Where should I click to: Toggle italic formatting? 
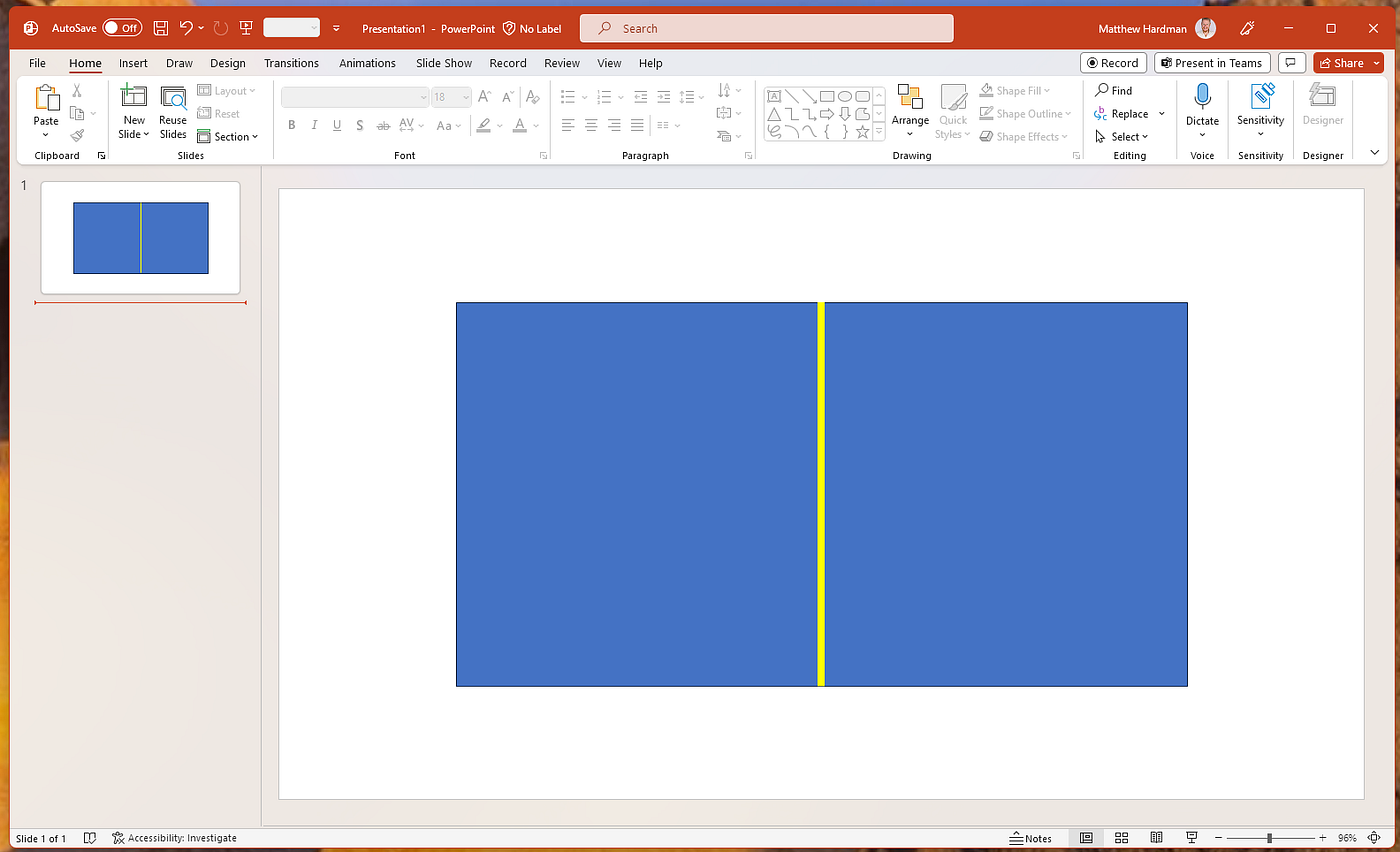314,124
